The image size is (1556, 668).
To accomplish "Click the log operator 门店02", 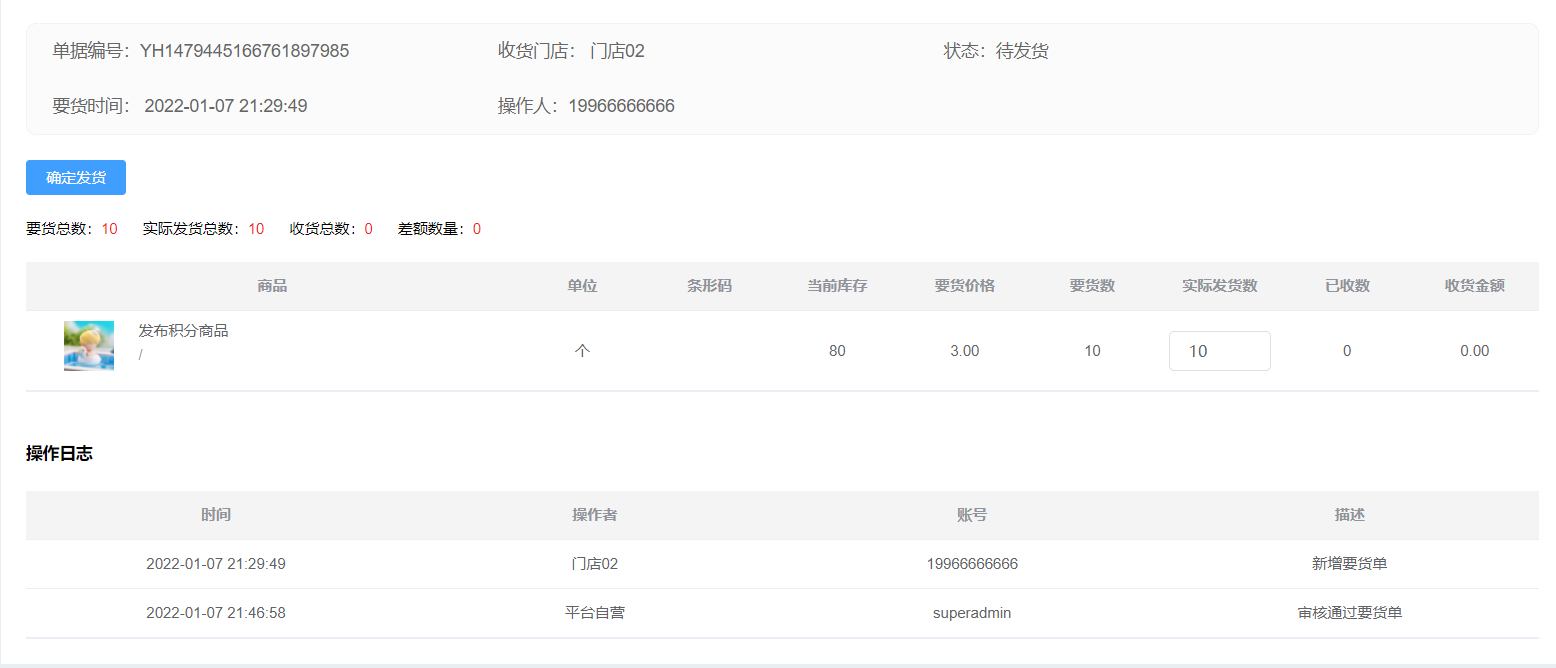I will [x=594, y=564].
